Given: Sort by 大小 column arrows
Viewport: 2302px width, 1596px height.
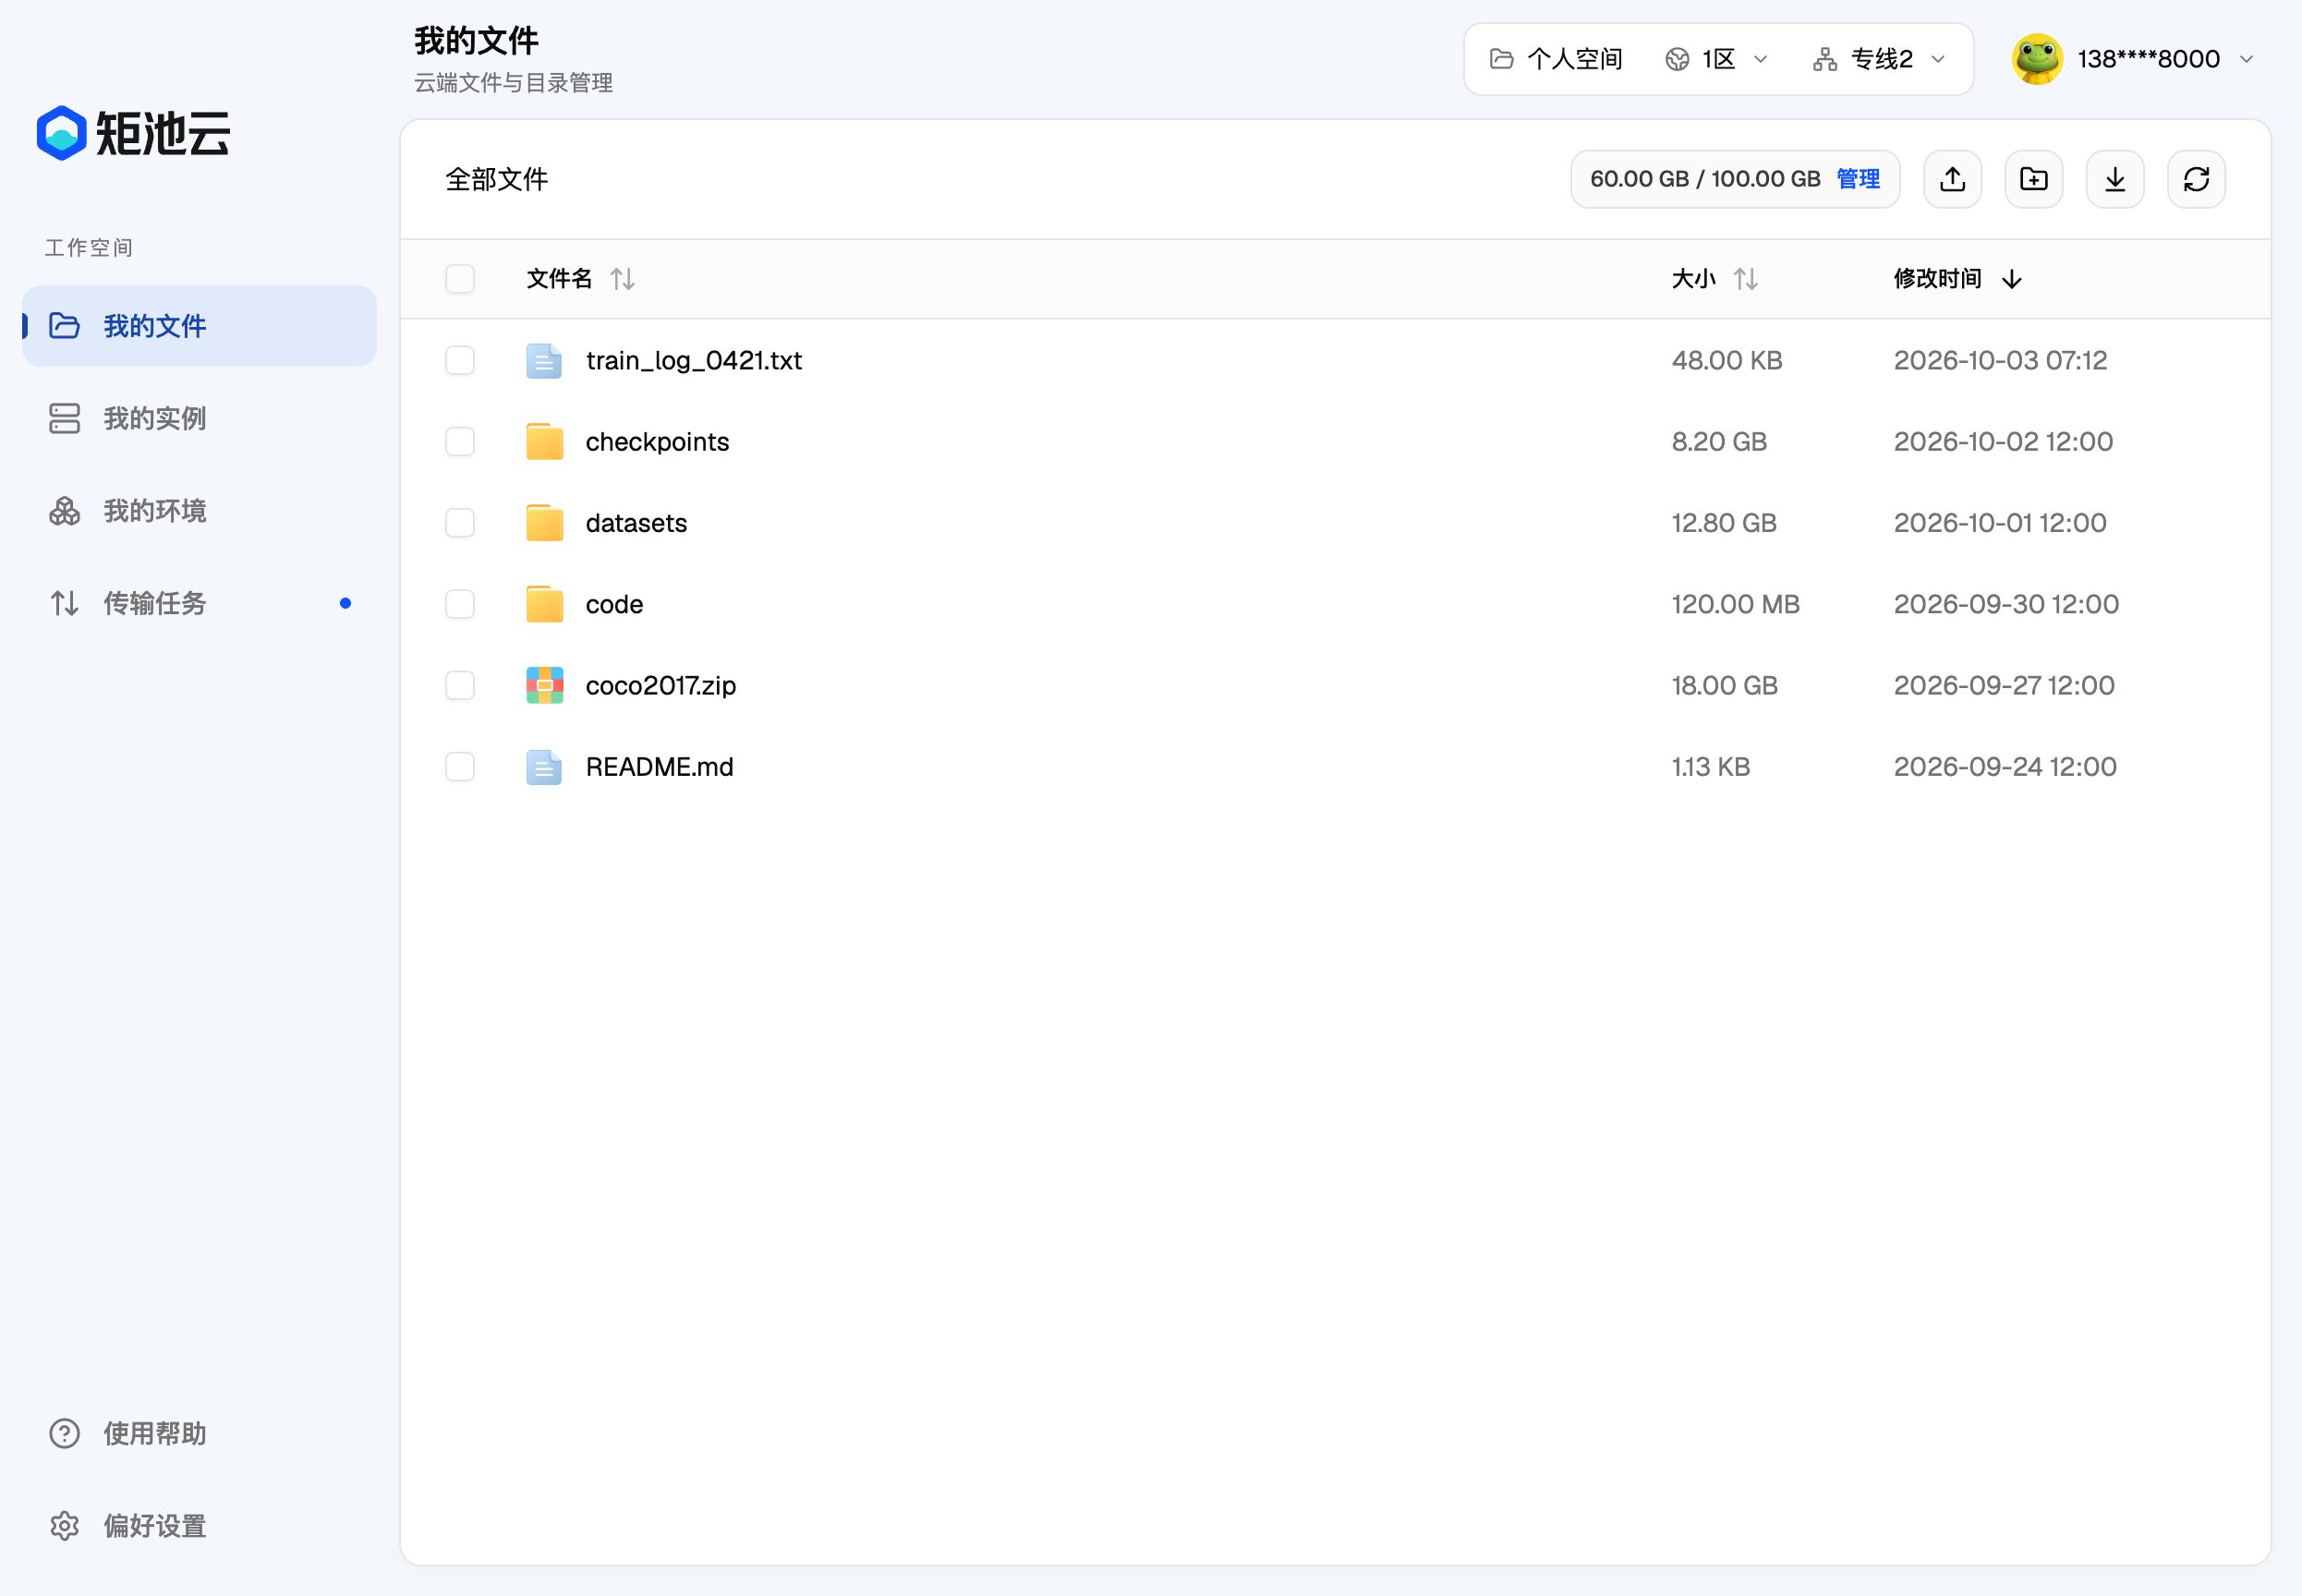Looking at the screenshot, I should (1746, 279).
